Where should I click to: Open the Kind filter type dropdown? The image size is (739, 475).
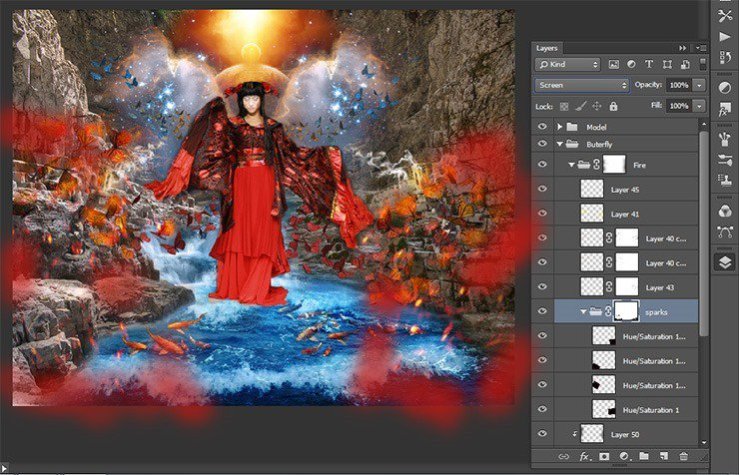(567, 65)
